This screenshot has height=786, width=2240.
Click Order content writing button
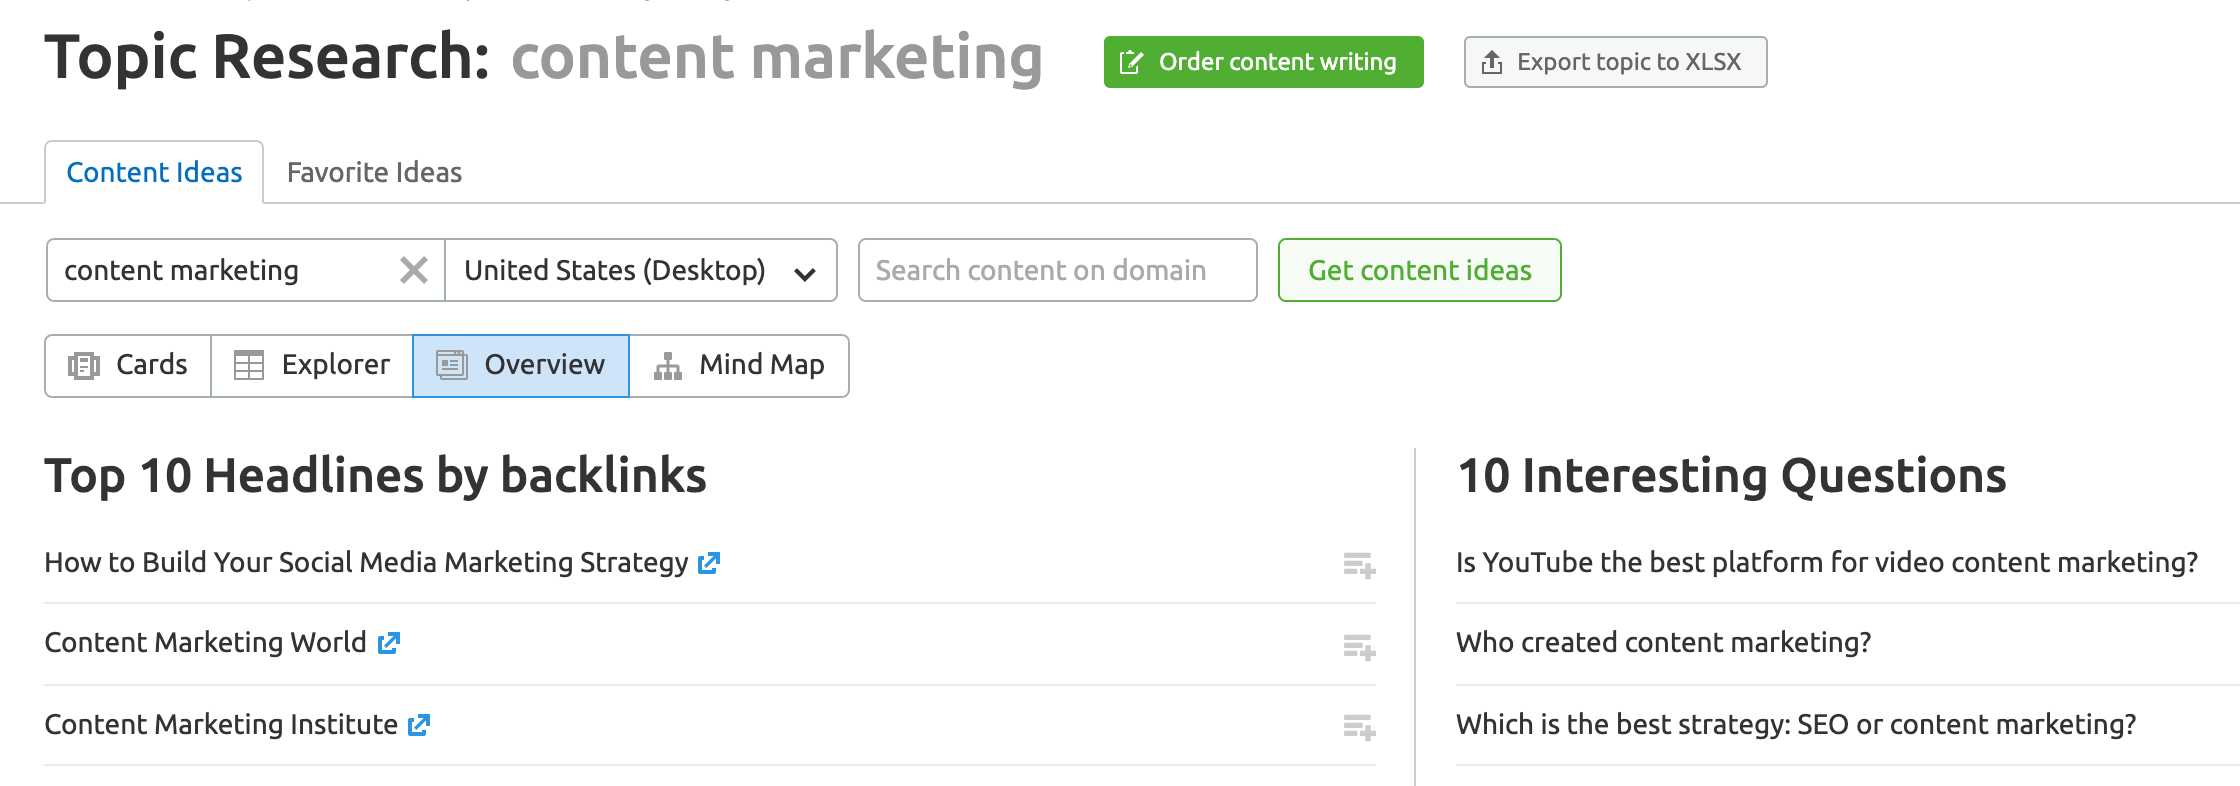pyautogui.click(x=1263, y=62)
